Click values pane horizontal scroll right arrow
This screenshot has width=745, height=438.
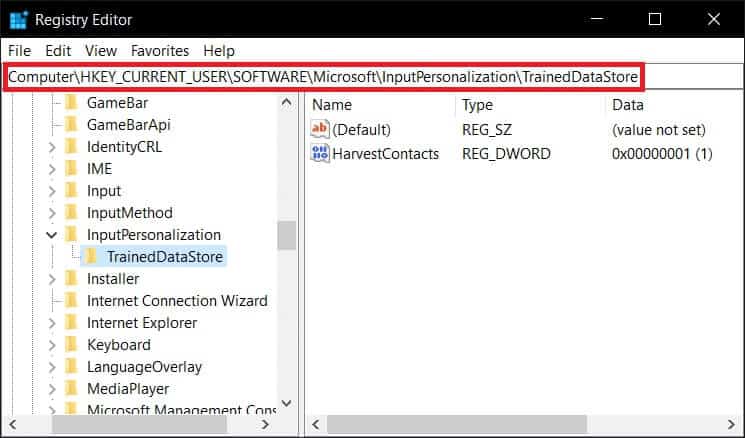tap(732, 424)
